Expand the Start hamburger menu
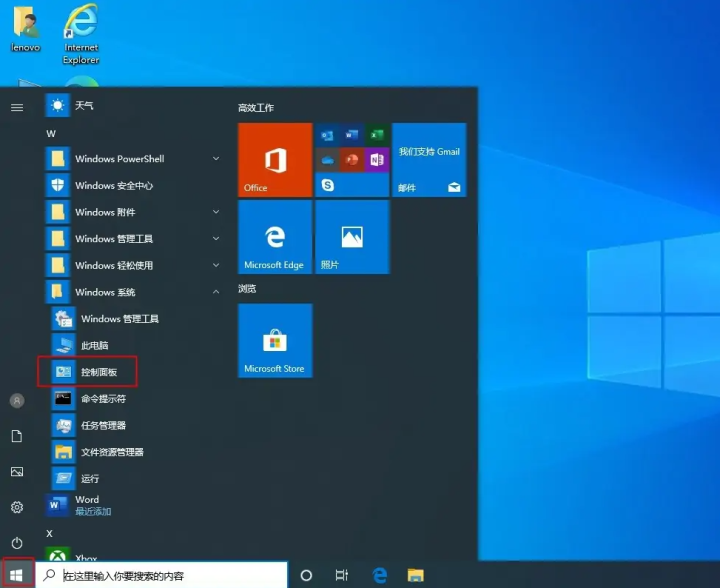Image resolution: width=720 pixels, height=588 pixels. coord(17,107)
